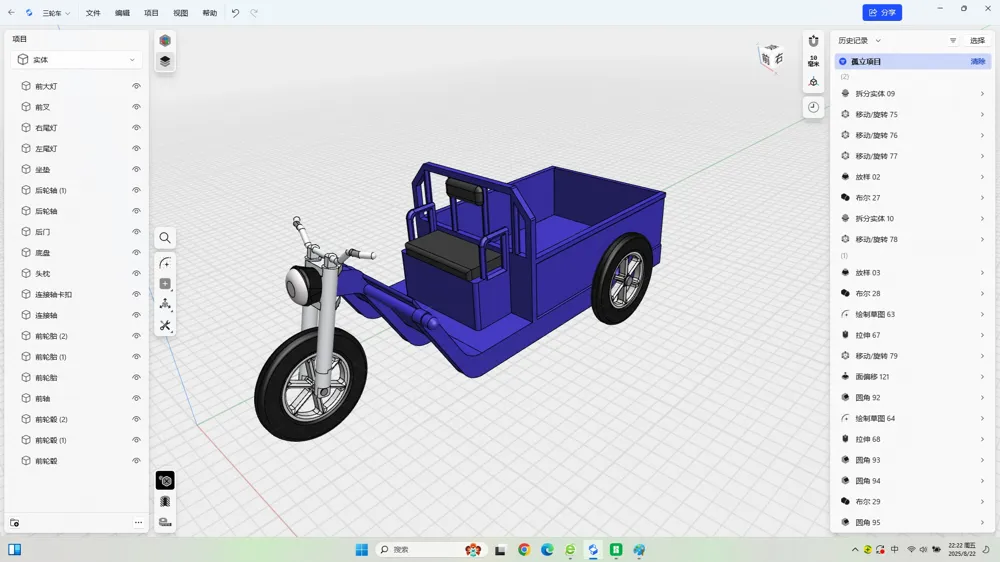The width and height of the screenshot is (1000, 562).
Task: Open Chrome from the taskbar
Action: [524, 549]
